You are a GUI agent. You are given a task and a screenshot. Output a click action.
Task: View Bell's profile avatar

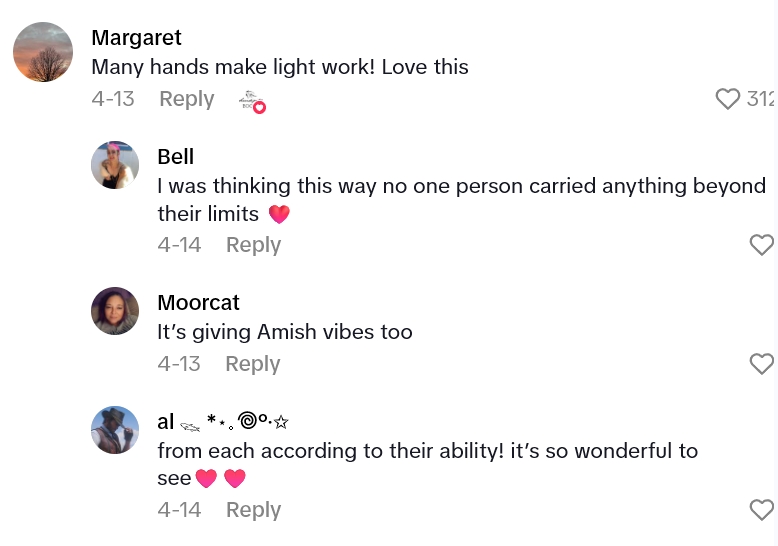pos(115,165)
